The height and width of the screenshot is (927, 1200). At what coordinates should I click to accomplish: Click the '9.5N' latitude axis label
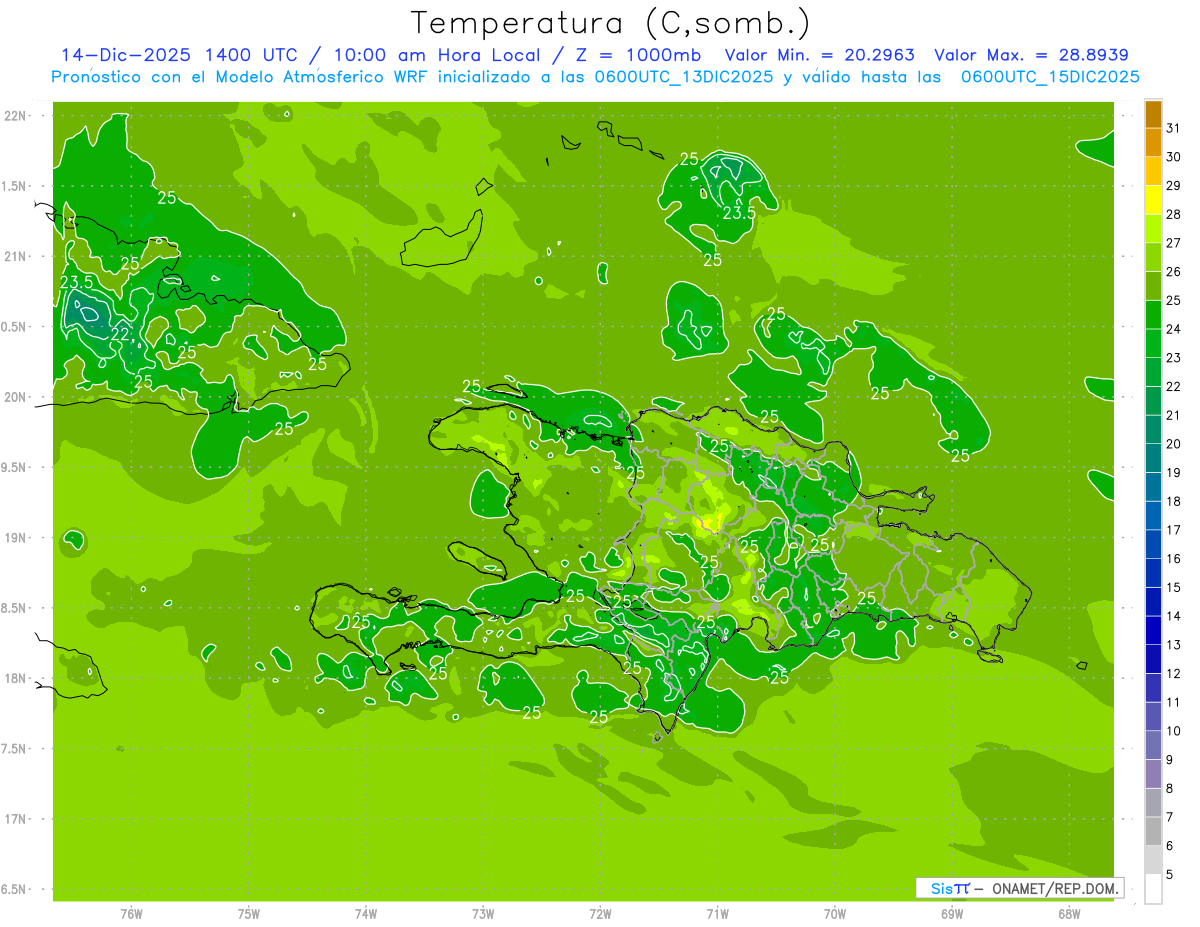pyautogui.click(x=15, y=467)
